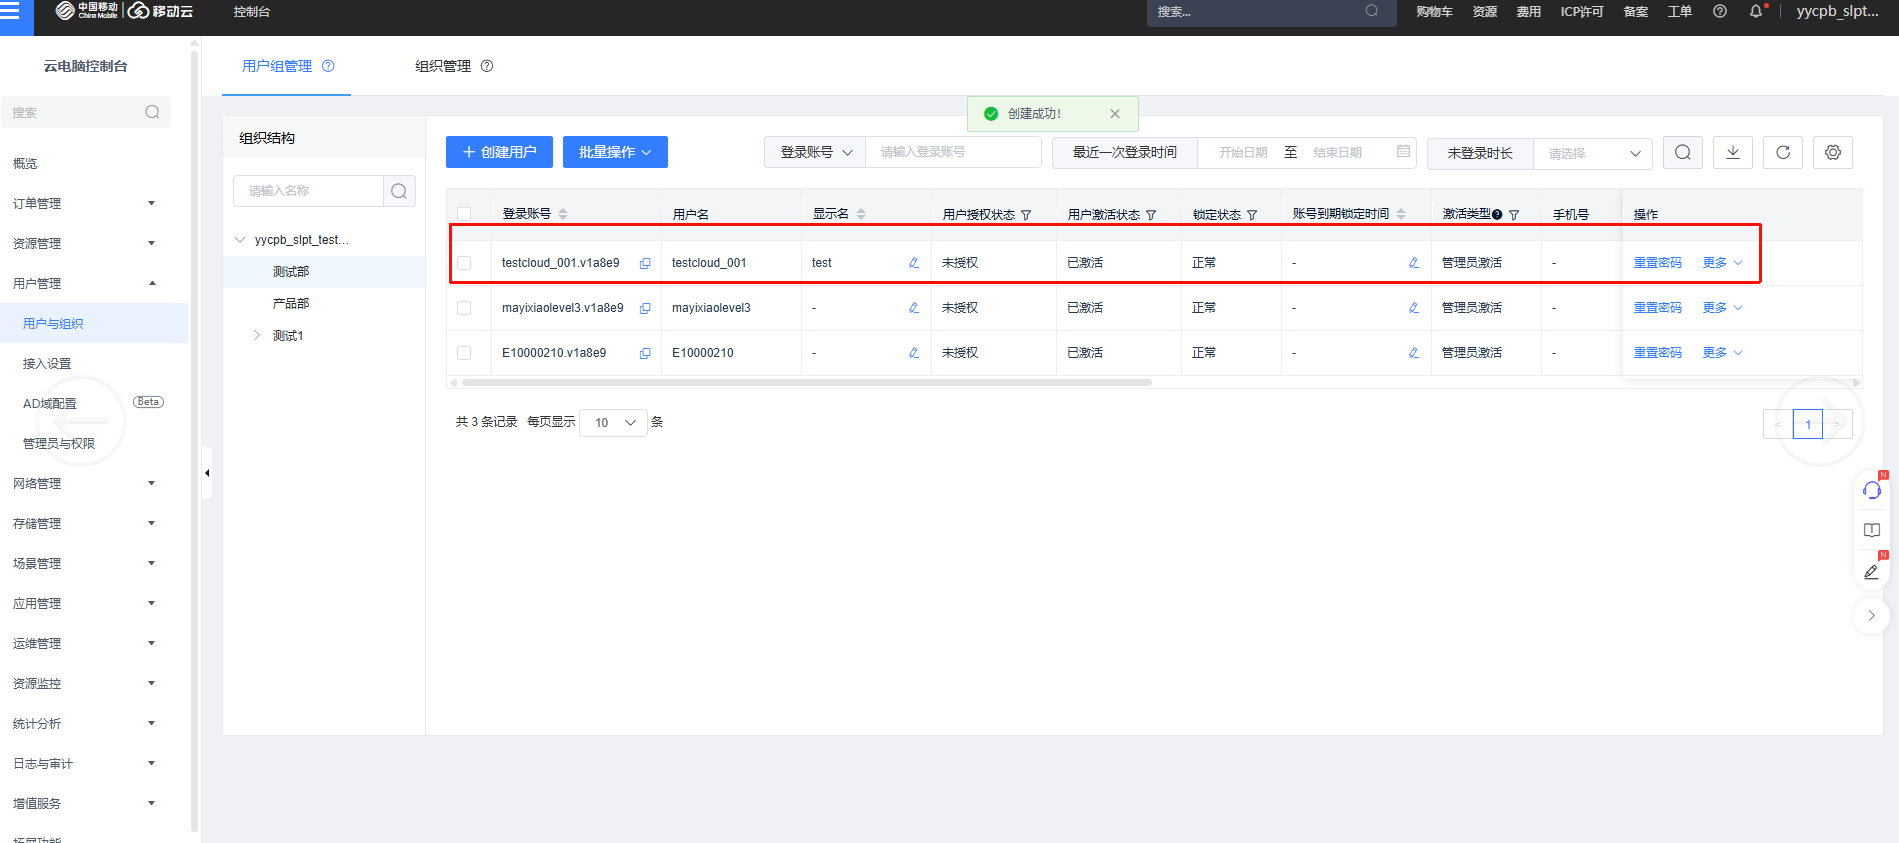Edit display name of E10000210 row
The width and height of the screenshot is (1899, 843).
coord(914,353)
